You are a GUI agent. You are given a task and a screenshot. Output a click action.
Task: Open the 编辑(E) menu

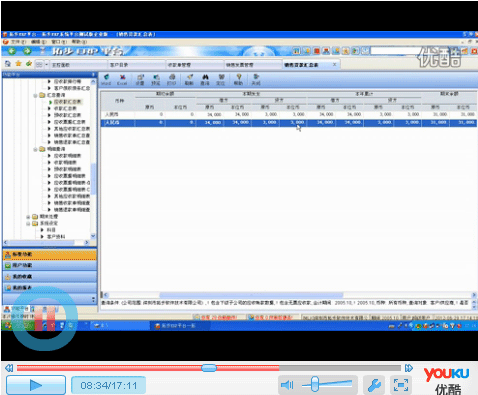[x=40, y=42]
